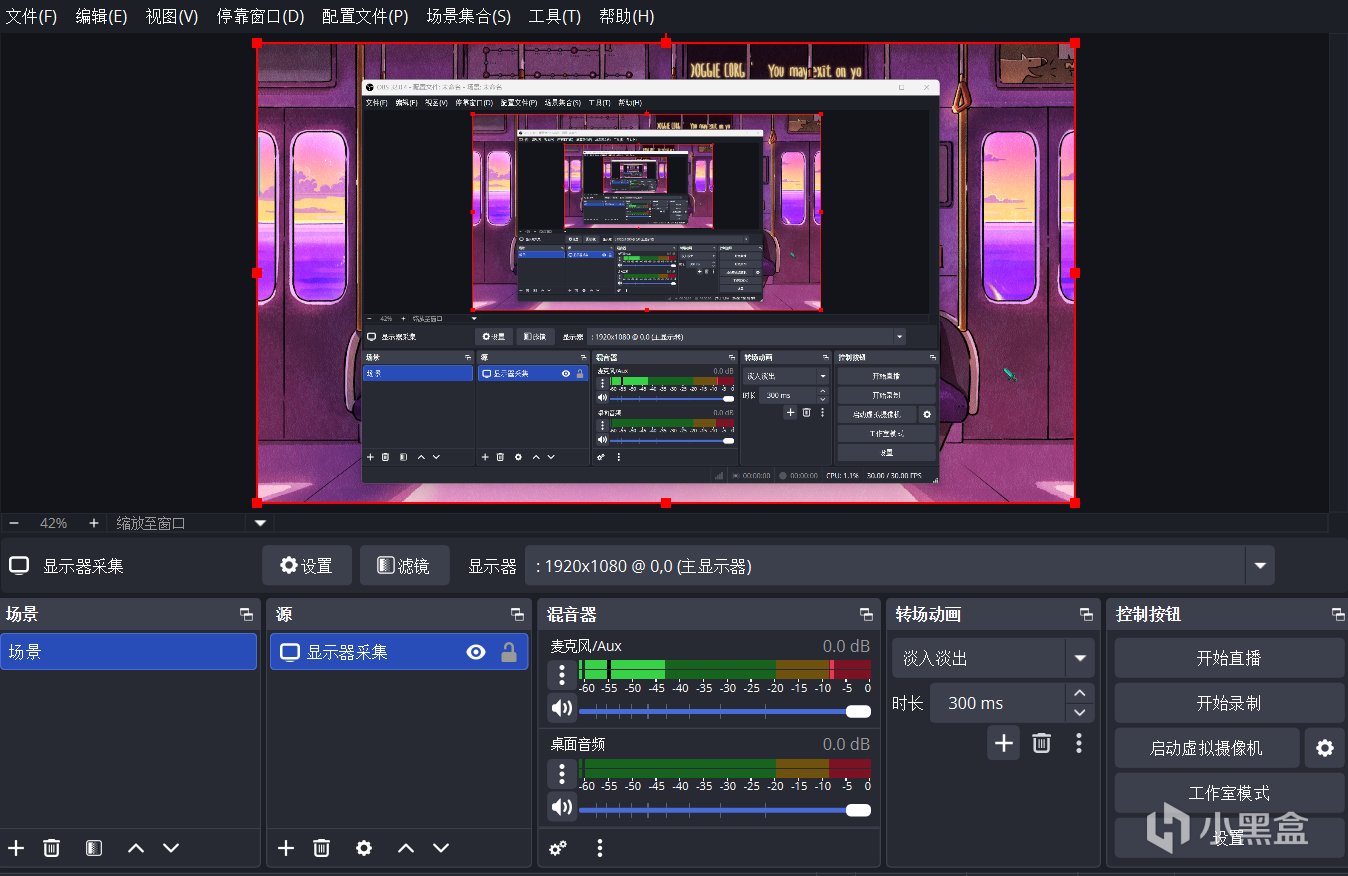The image size is (1348, 876).
Task: Click the 设置 button beside 滤镜
Action: tap(306, 566)
